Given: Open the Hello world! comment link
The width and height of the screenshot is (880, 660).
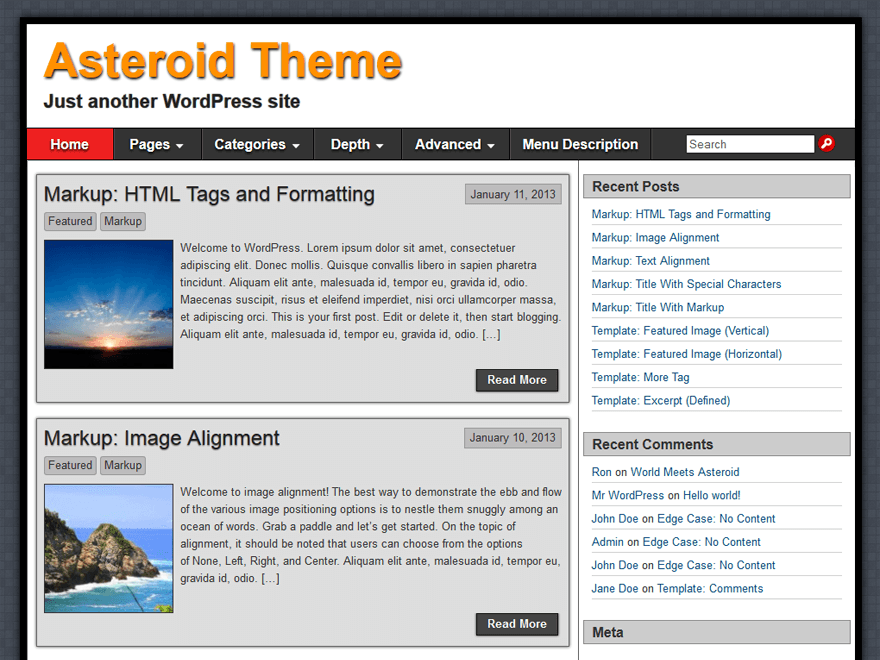Looking at the screenshot, I should (711, 496).
